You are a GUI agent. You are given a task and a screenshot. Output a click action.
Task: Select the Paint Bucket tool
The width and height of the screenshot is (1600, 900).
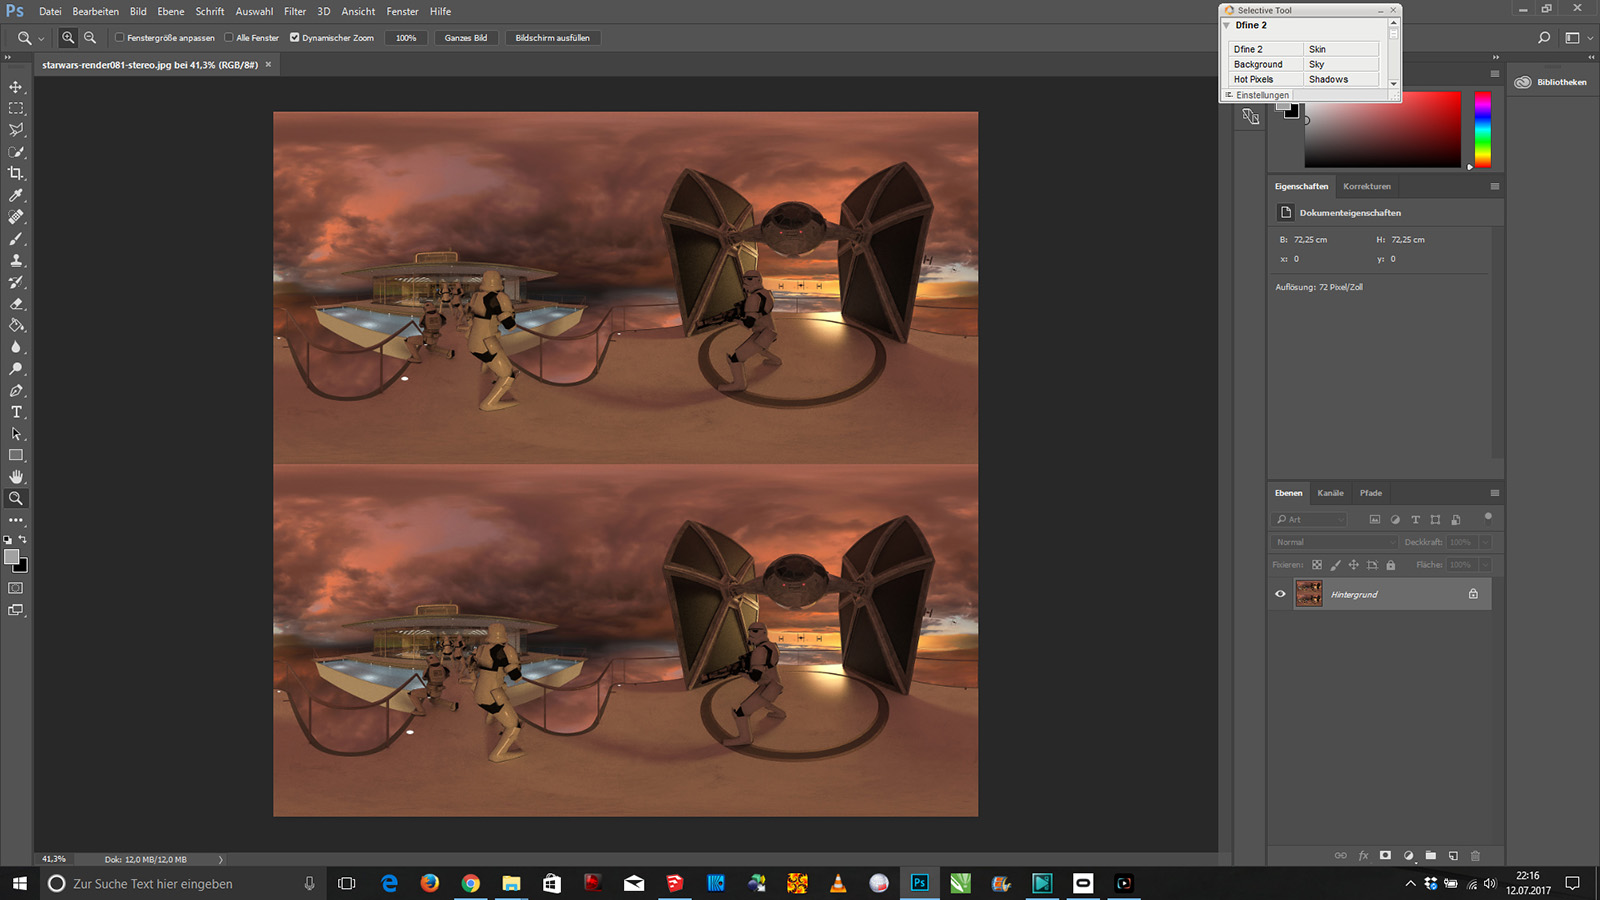[16, 325]
